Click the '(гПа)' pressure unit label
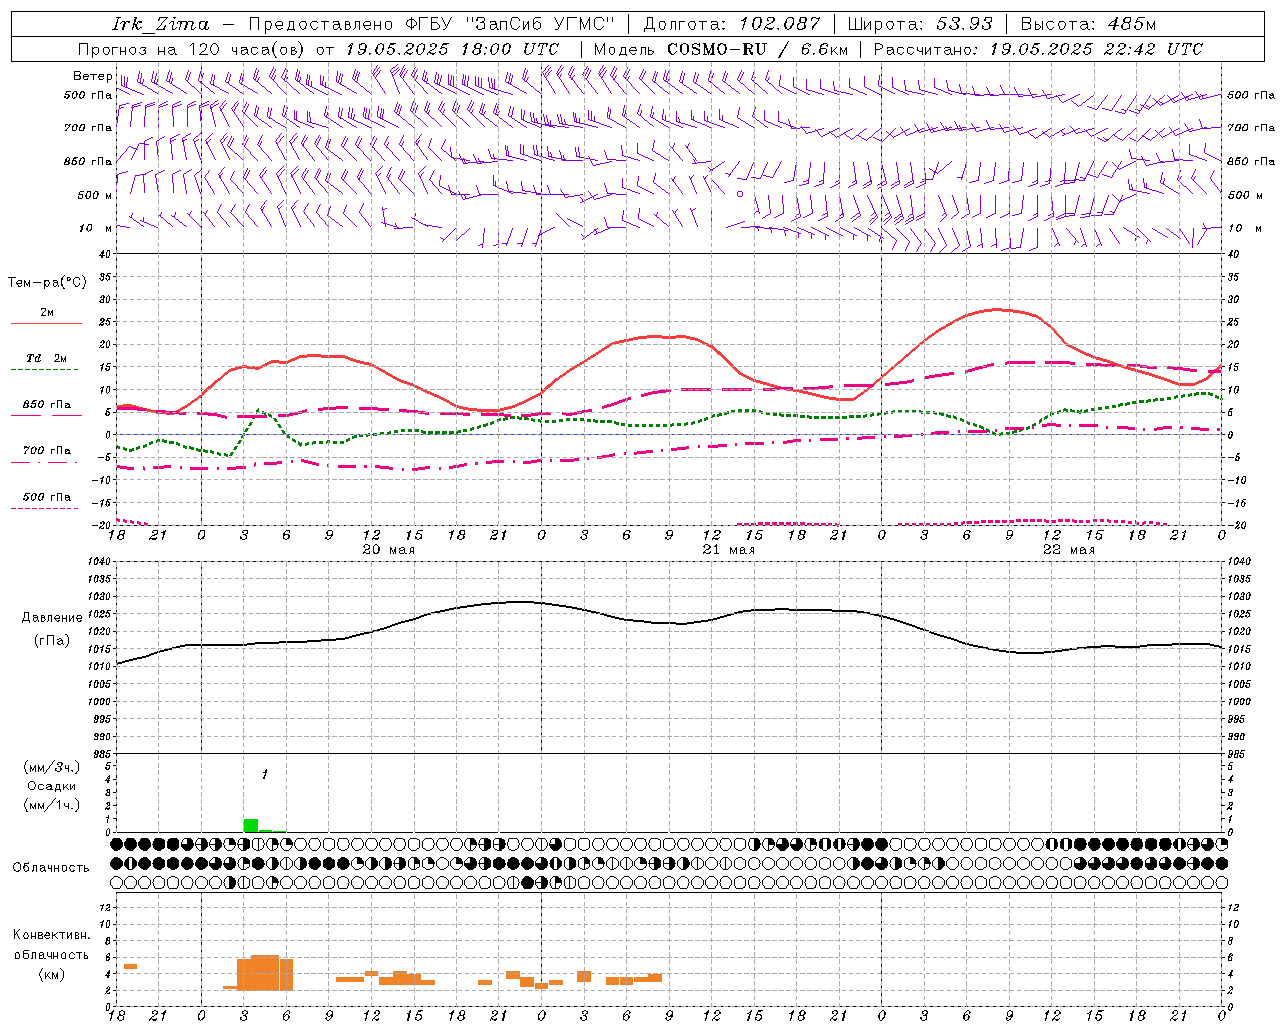1280x1024 pixels. click(52, 641)
